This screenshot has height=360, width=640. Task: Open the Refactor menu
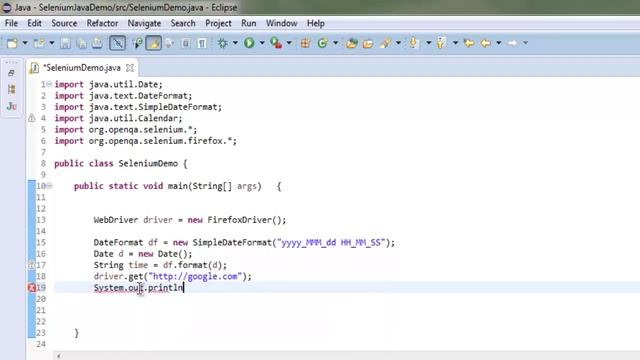click(102, 23)
